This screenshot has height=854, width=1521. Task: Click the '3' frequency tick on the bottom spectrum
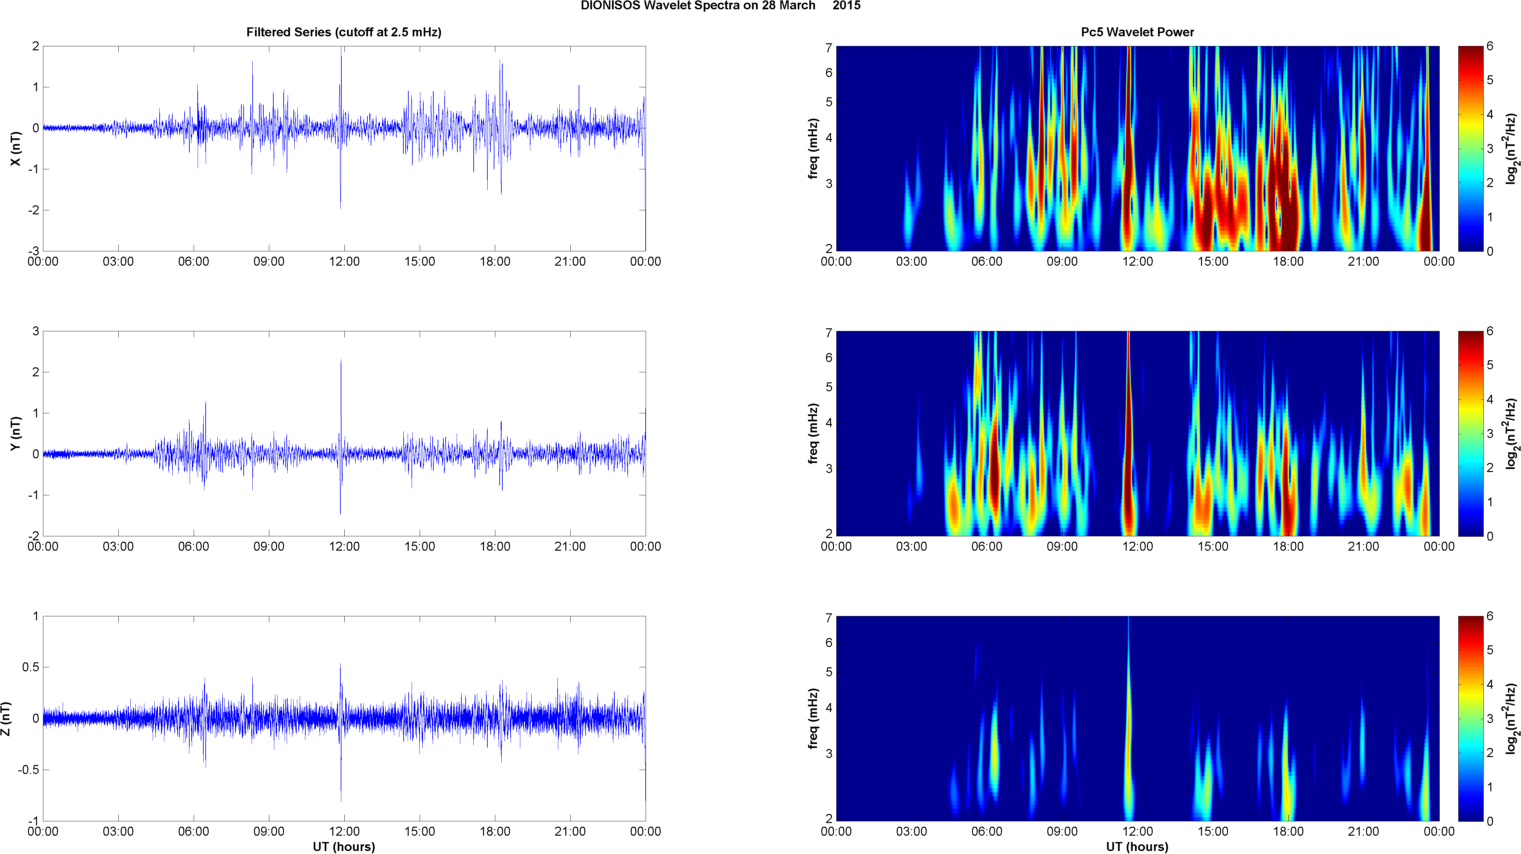tap(829, 754)
